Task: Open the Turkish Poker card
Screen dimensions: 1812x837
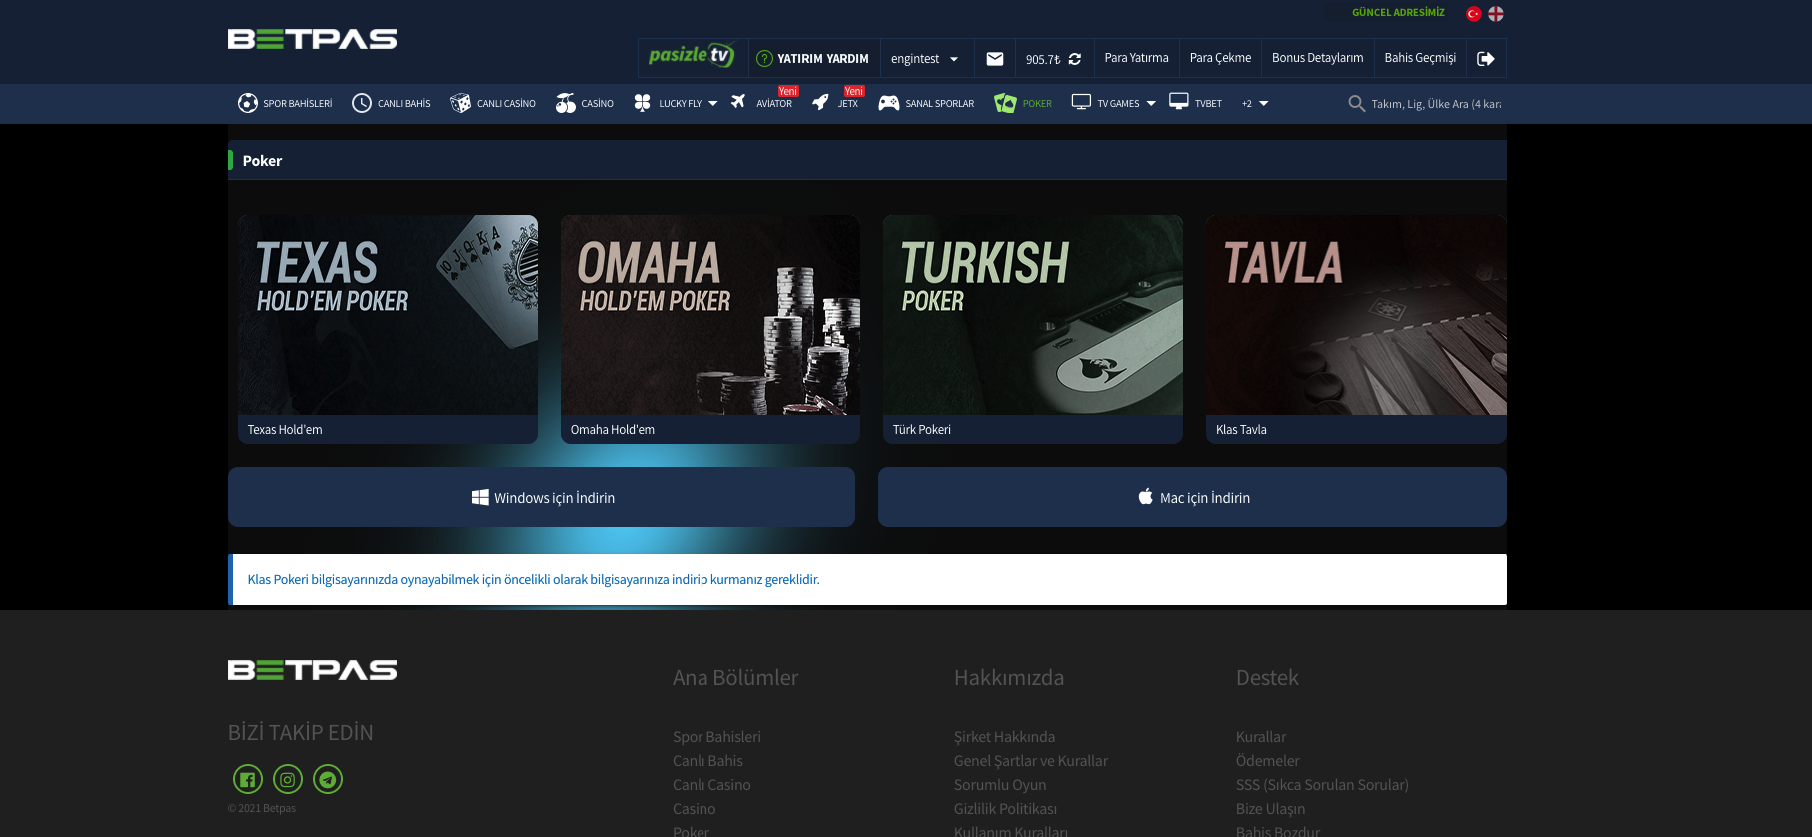Action: pos(1033,315)
